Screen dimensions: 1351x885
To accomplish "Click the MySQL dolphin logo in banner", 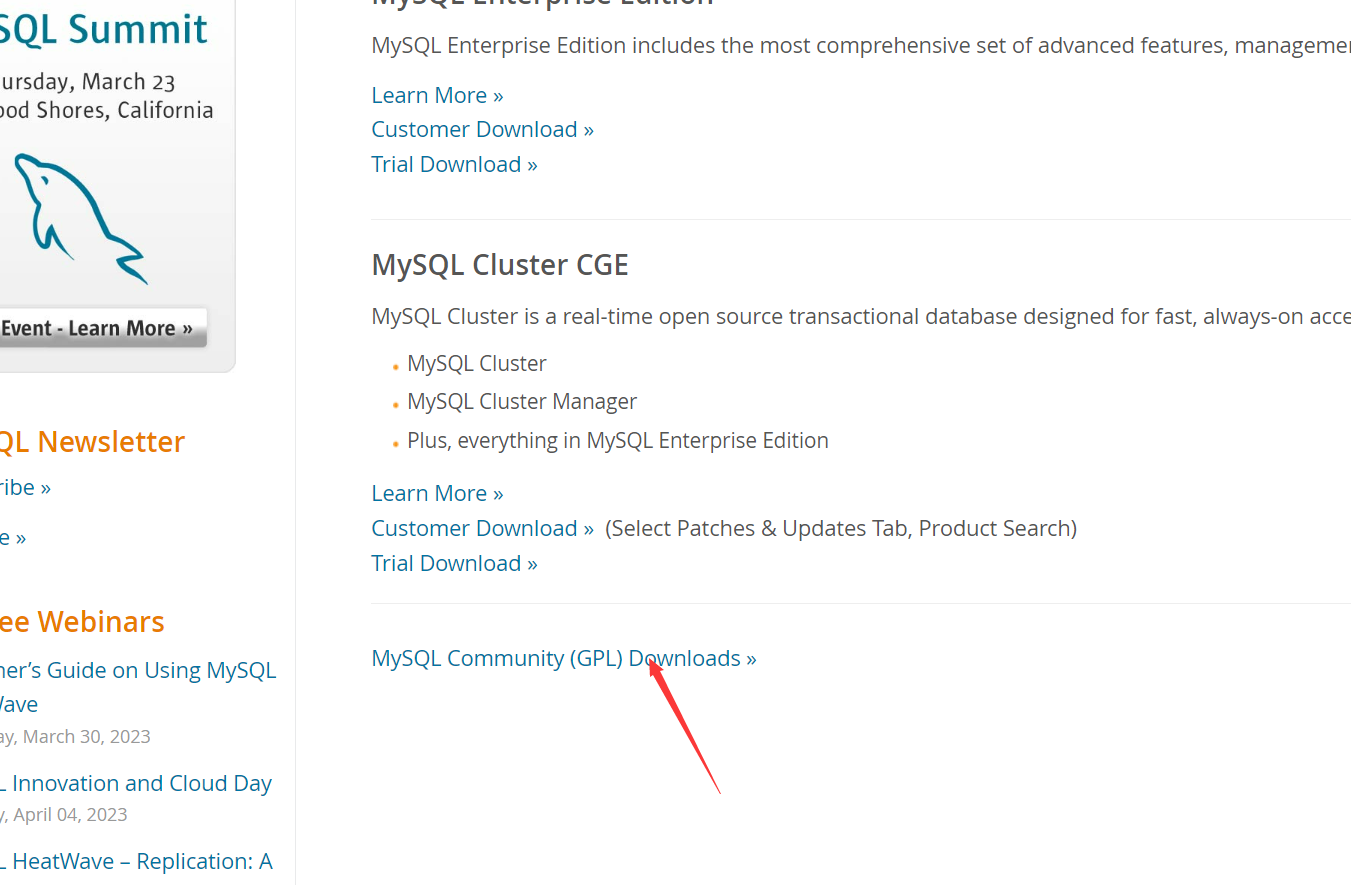I will point(82,218).
